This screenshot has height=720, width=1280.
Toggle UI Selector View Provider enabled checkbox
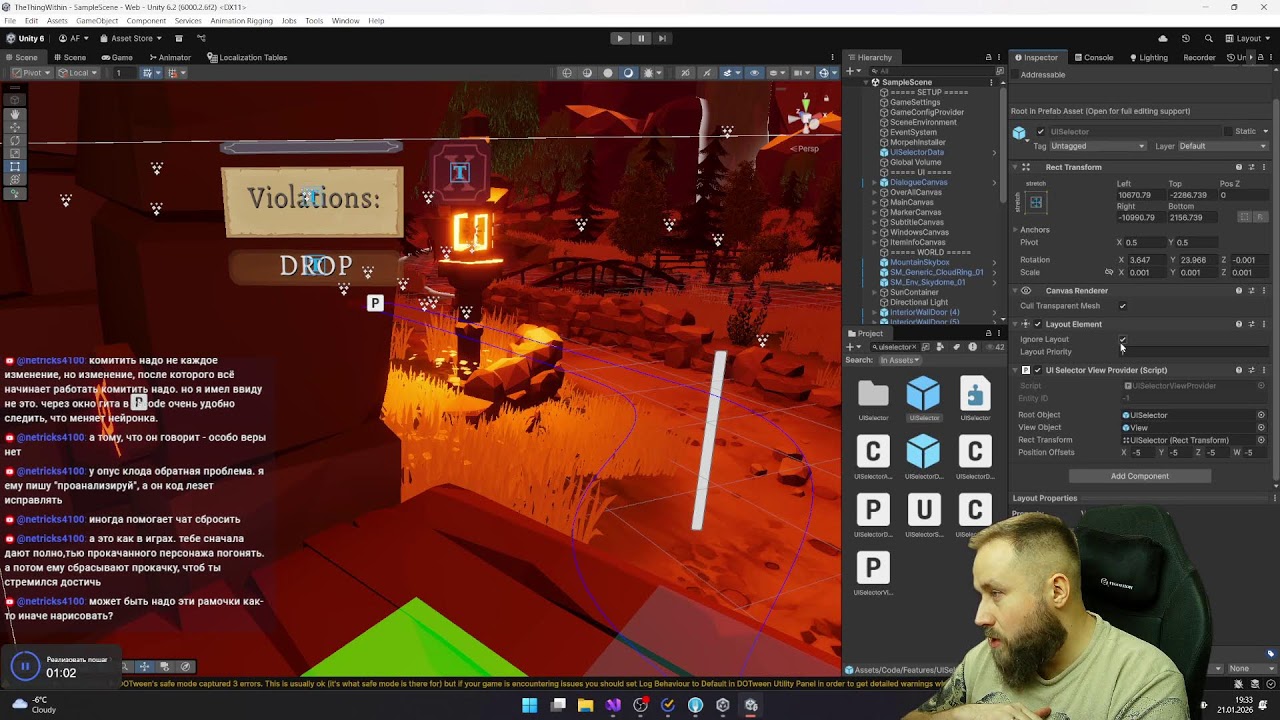1038,370
